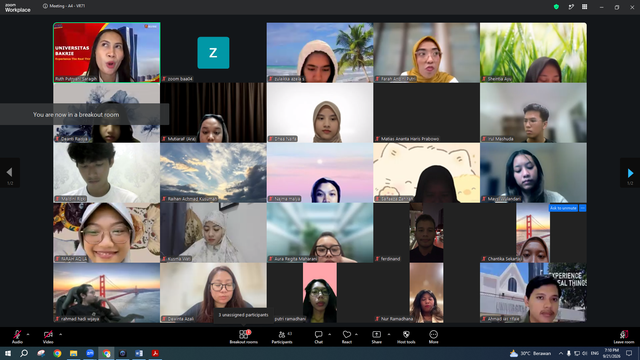Open three-dot menu on Chantika tile
Screen dimensions: 640x360
582,208
